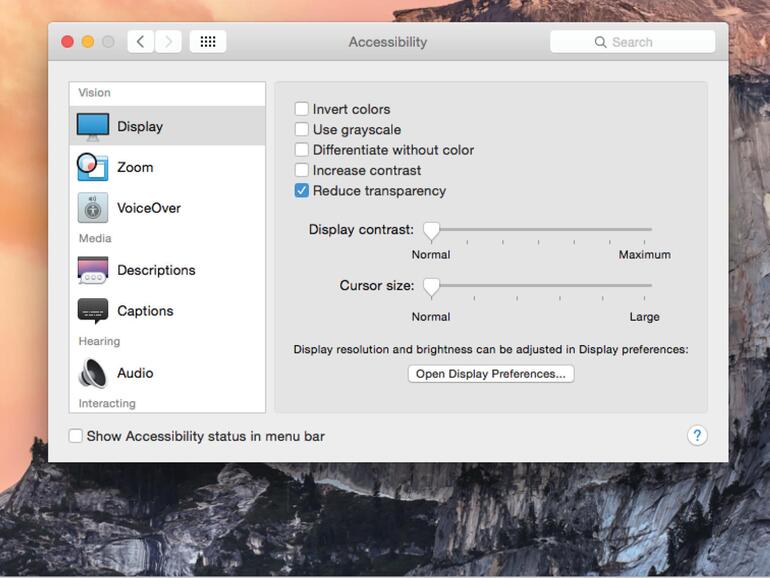Check Differentiate without color
Viewport: 770px width, 578px height.
click(302, 149)
